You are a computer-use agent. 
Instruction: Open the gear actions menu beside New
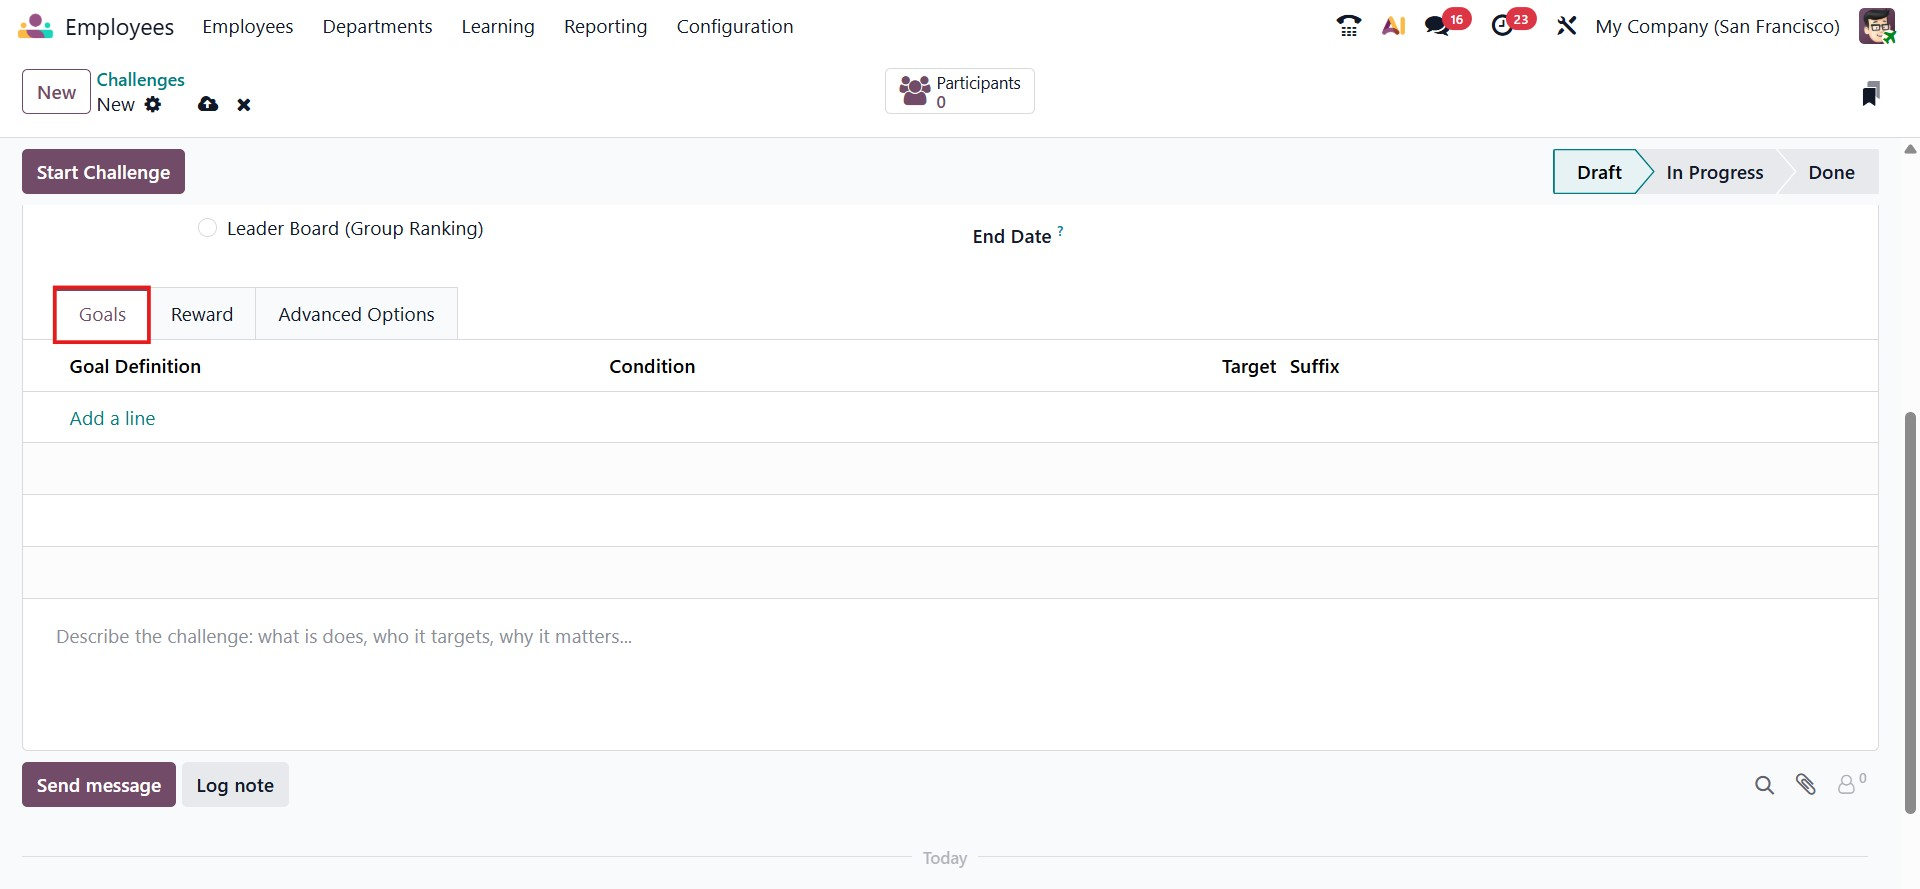(x=153, y=104)
